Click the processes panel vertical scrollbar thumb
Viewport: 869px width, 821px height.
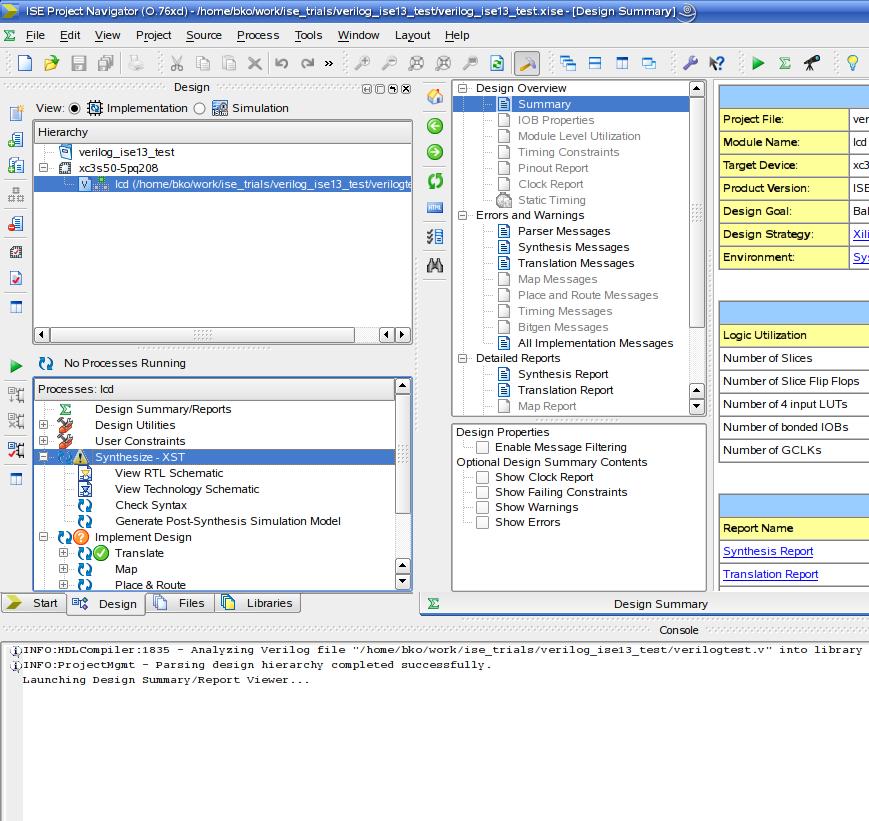pos(403,453)
